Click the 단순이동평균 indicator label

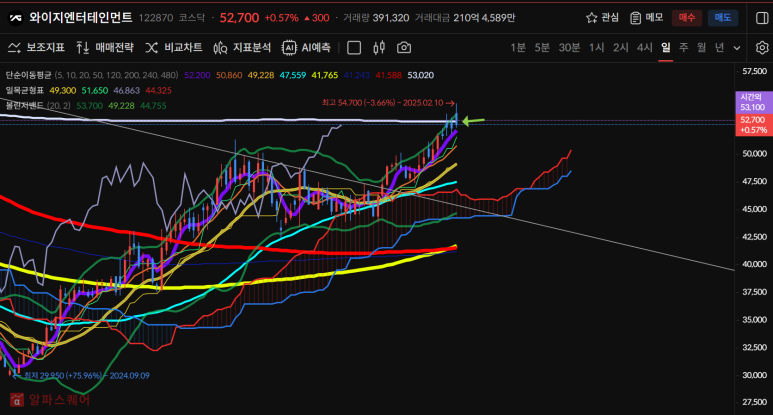pyautogui.click(x=29, y=75)
